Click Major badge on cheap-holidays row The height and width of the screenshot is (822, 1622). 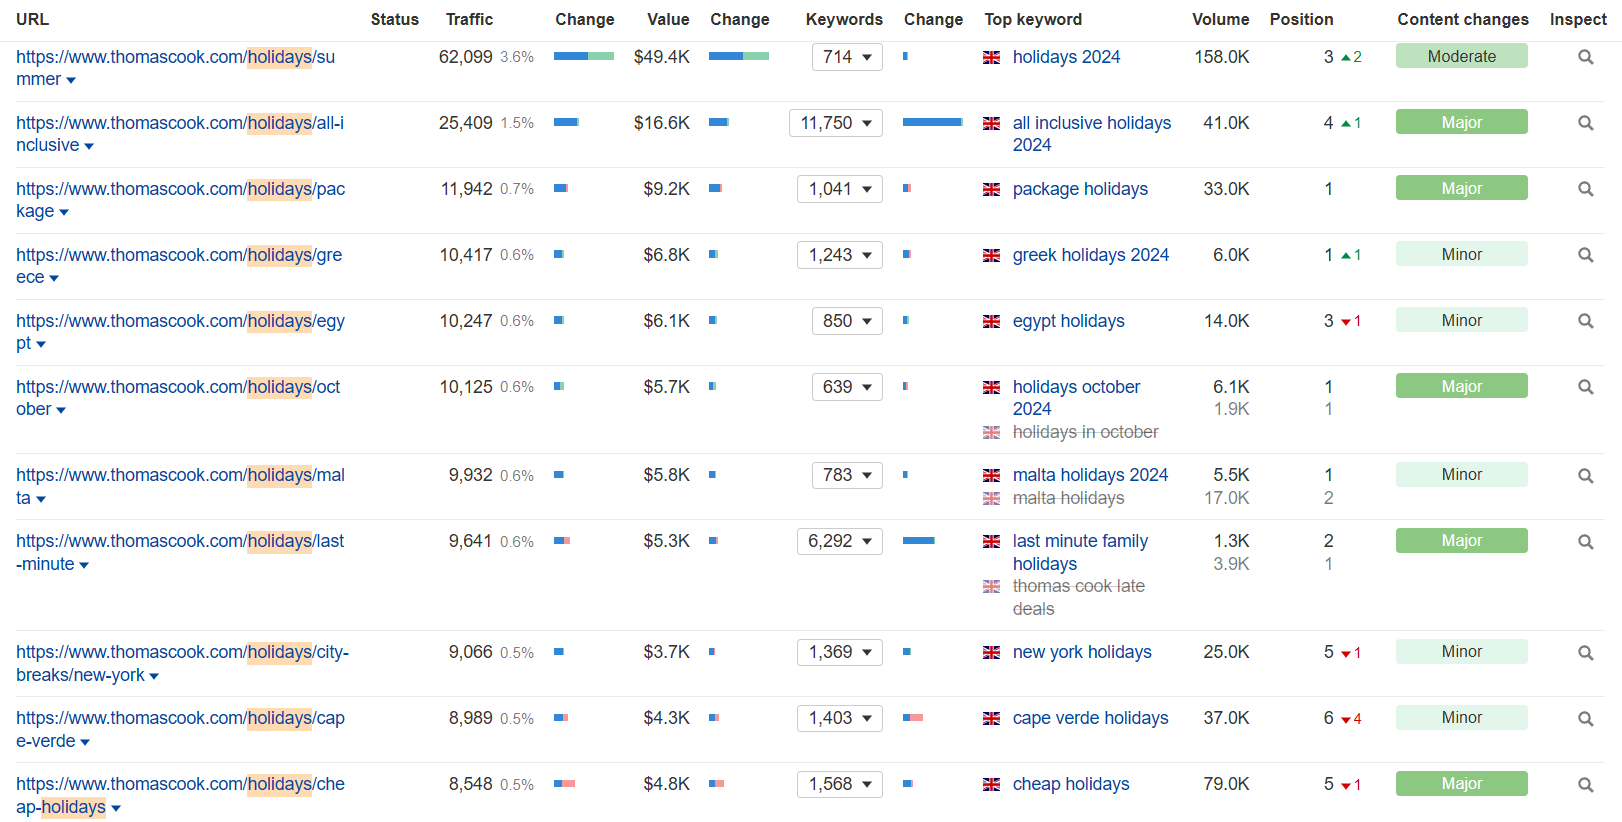coord(1462,783)
